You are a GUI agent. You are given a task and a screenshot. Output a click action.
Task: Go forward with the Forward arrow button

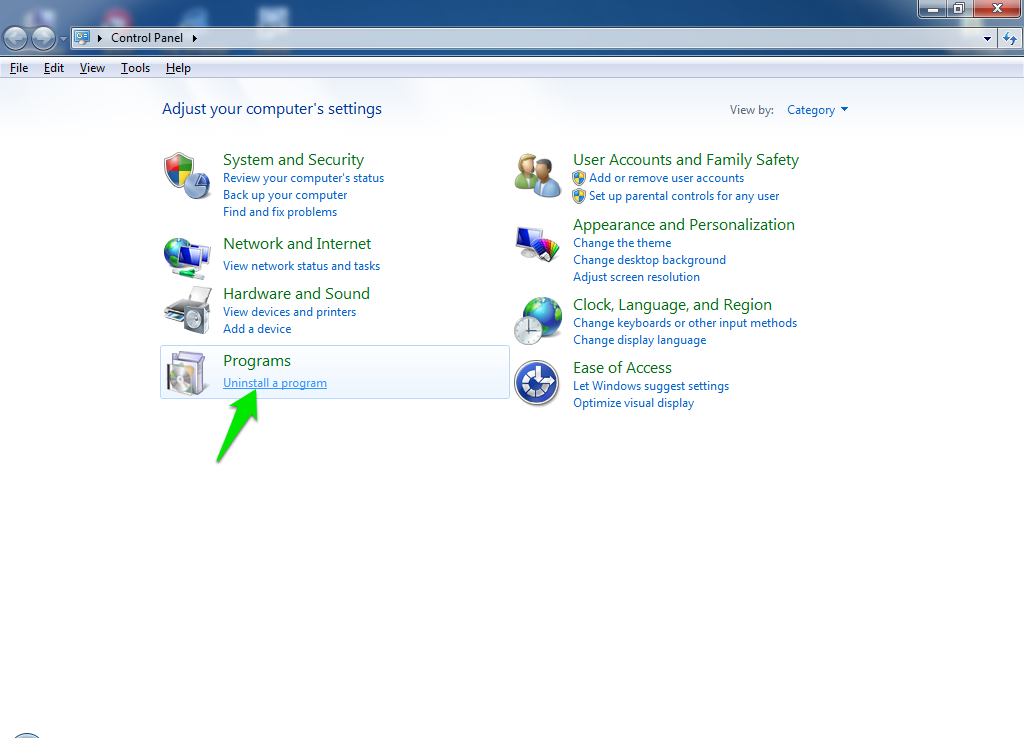click(x=44, y=39)
